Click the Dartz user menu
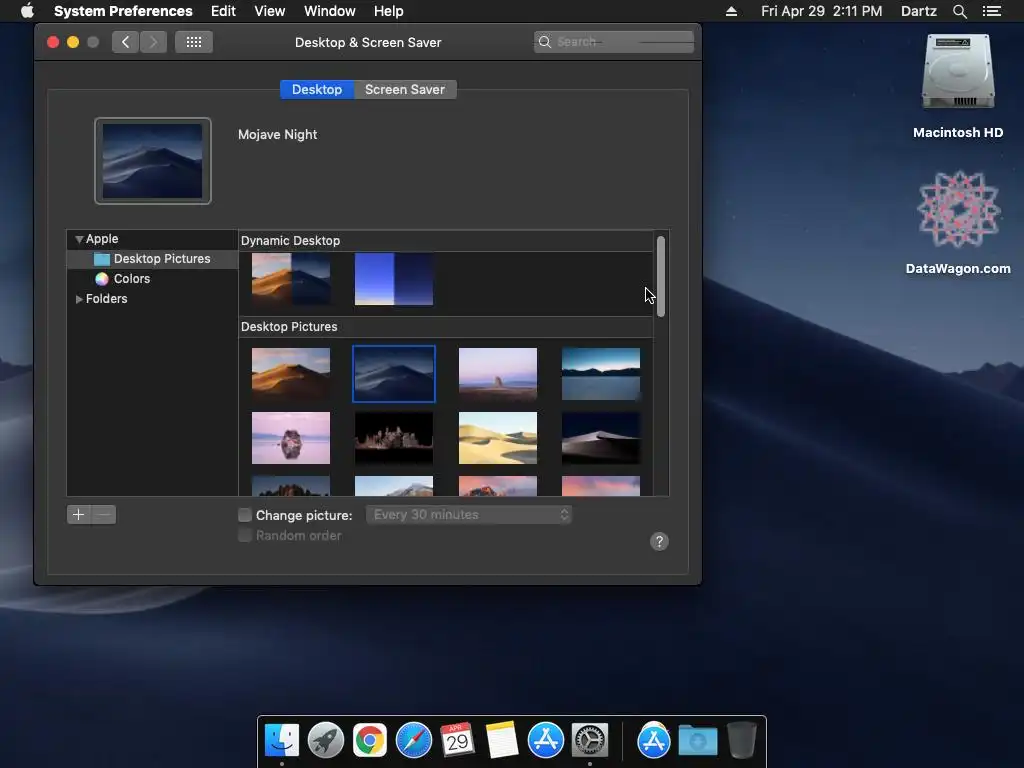 pyautogui.click(x=918, y=11)
